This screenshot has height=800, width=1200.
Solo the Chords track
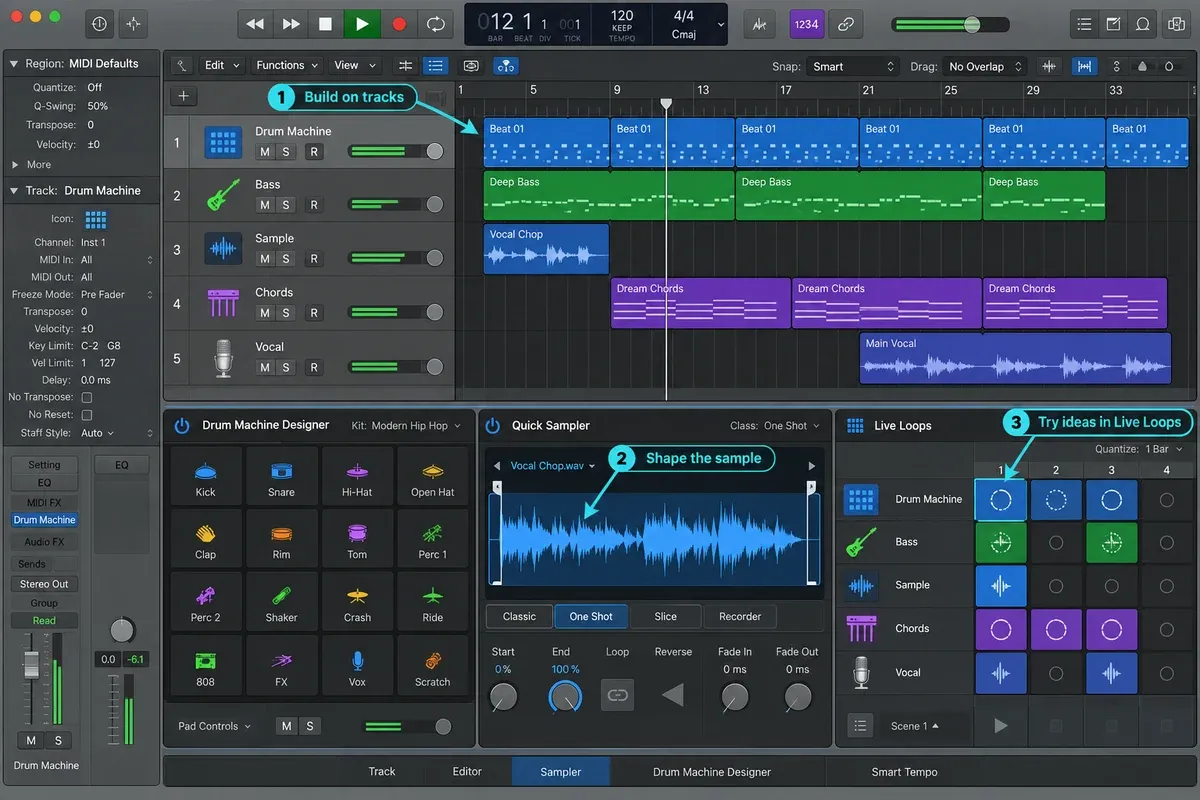[x=285, y=312]
